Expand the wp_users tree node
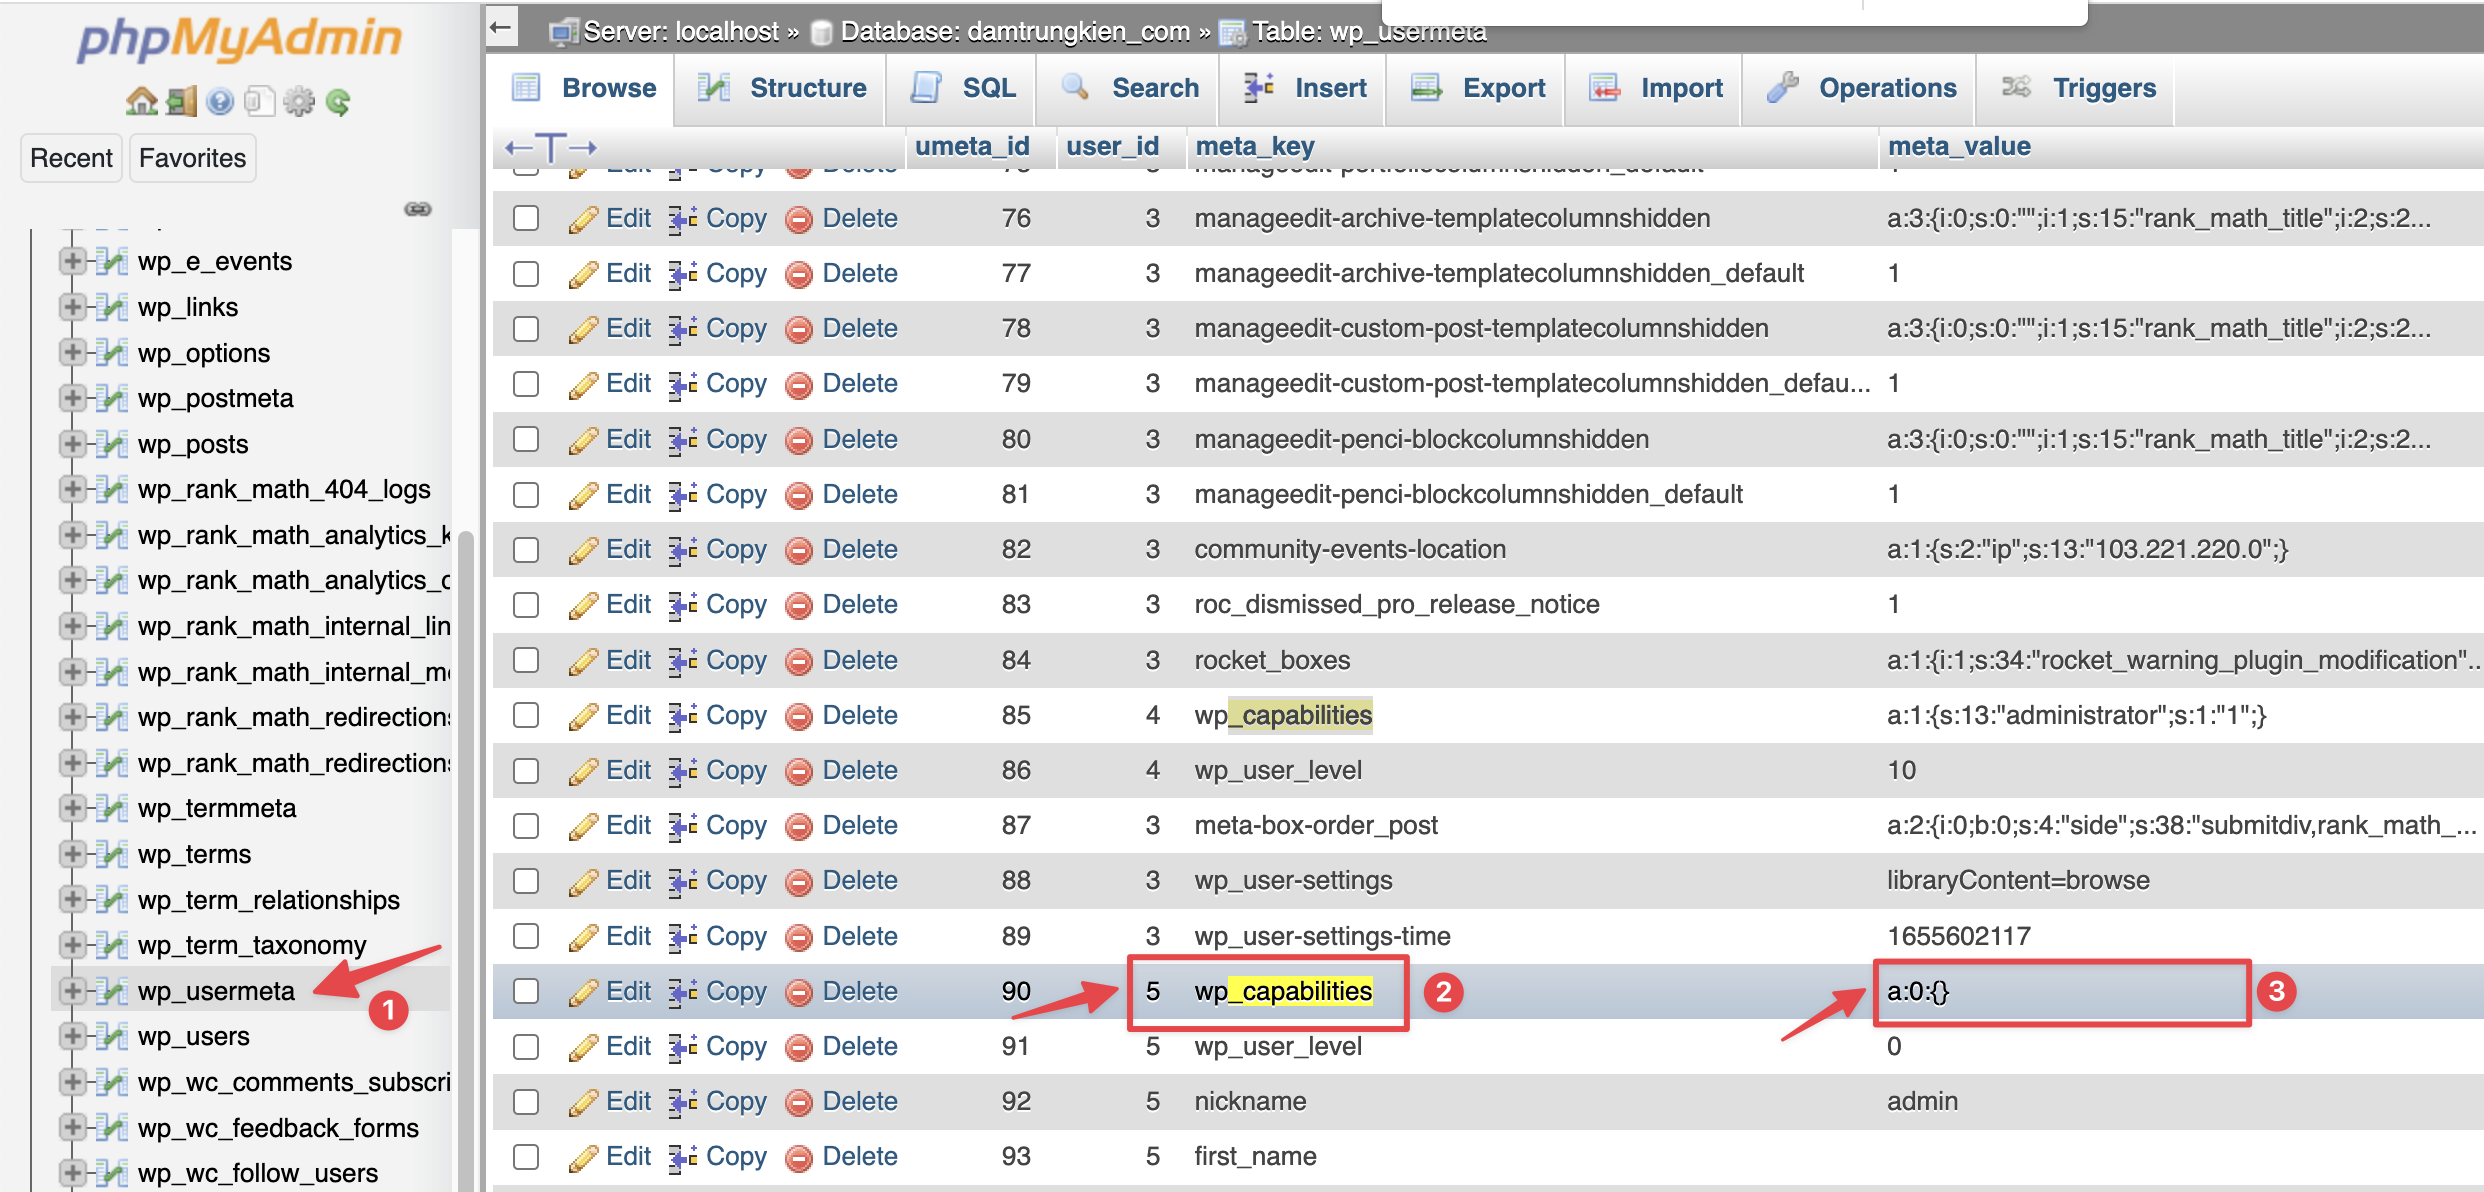2484x1192 pixels. [72, 1036]
